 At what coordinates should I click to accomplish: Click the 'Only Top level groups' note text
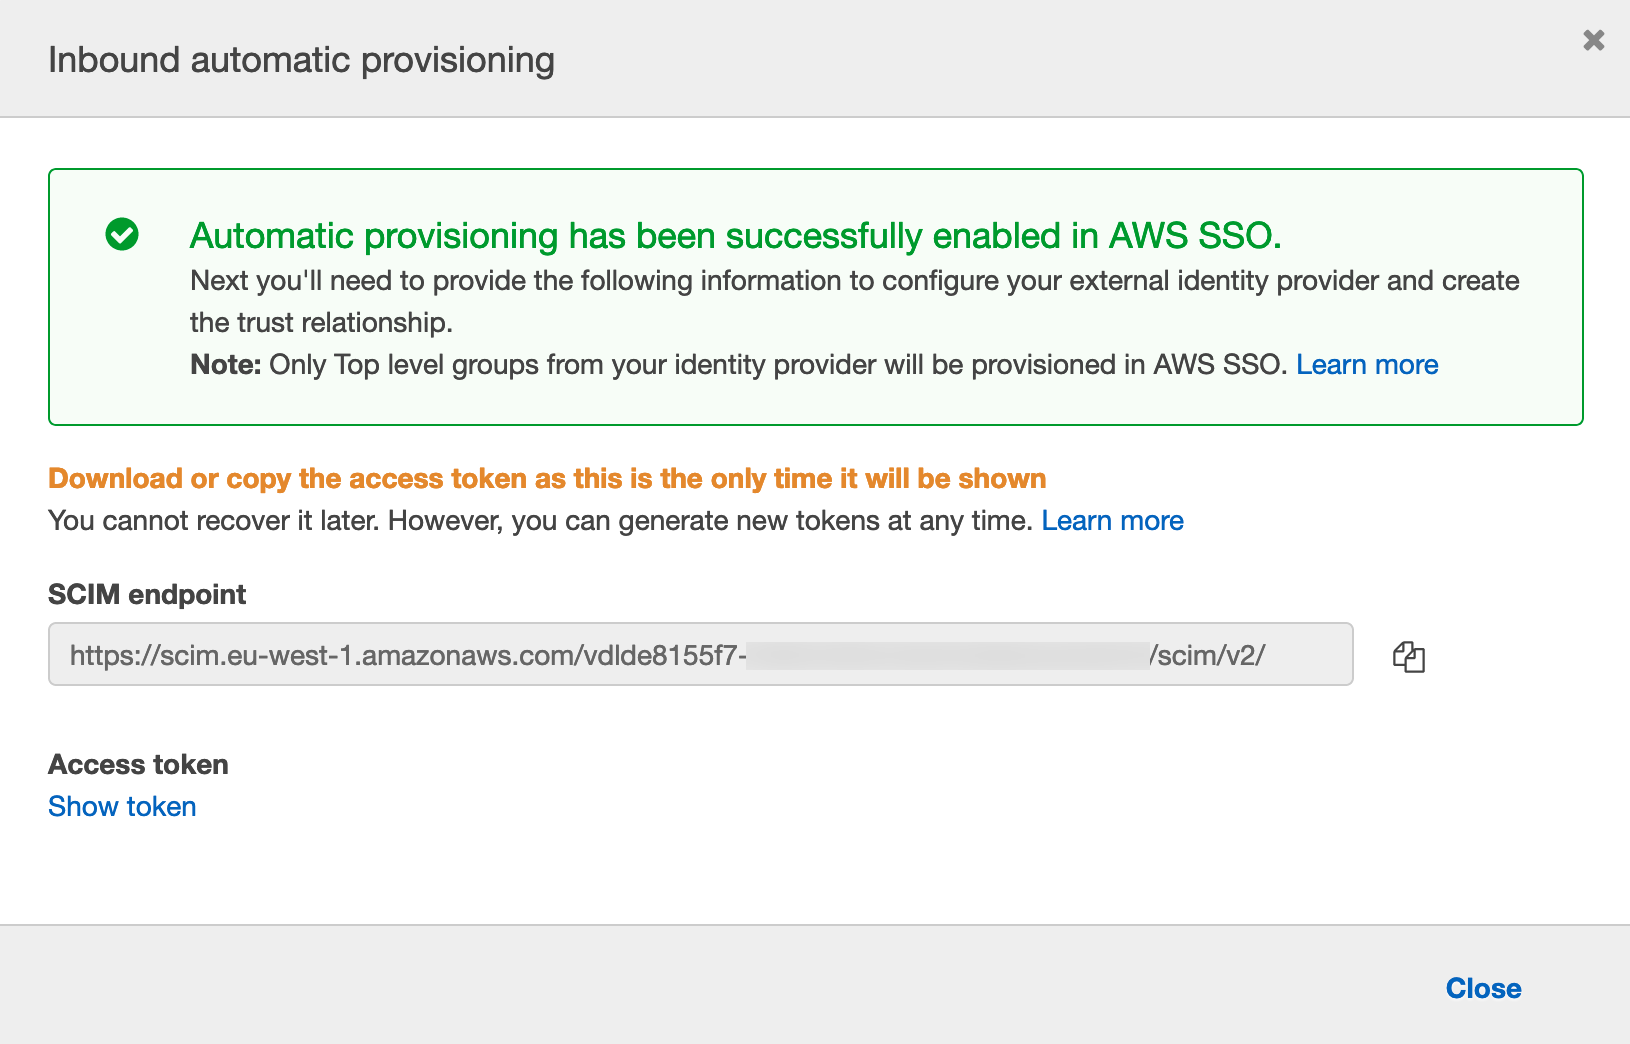776,365
